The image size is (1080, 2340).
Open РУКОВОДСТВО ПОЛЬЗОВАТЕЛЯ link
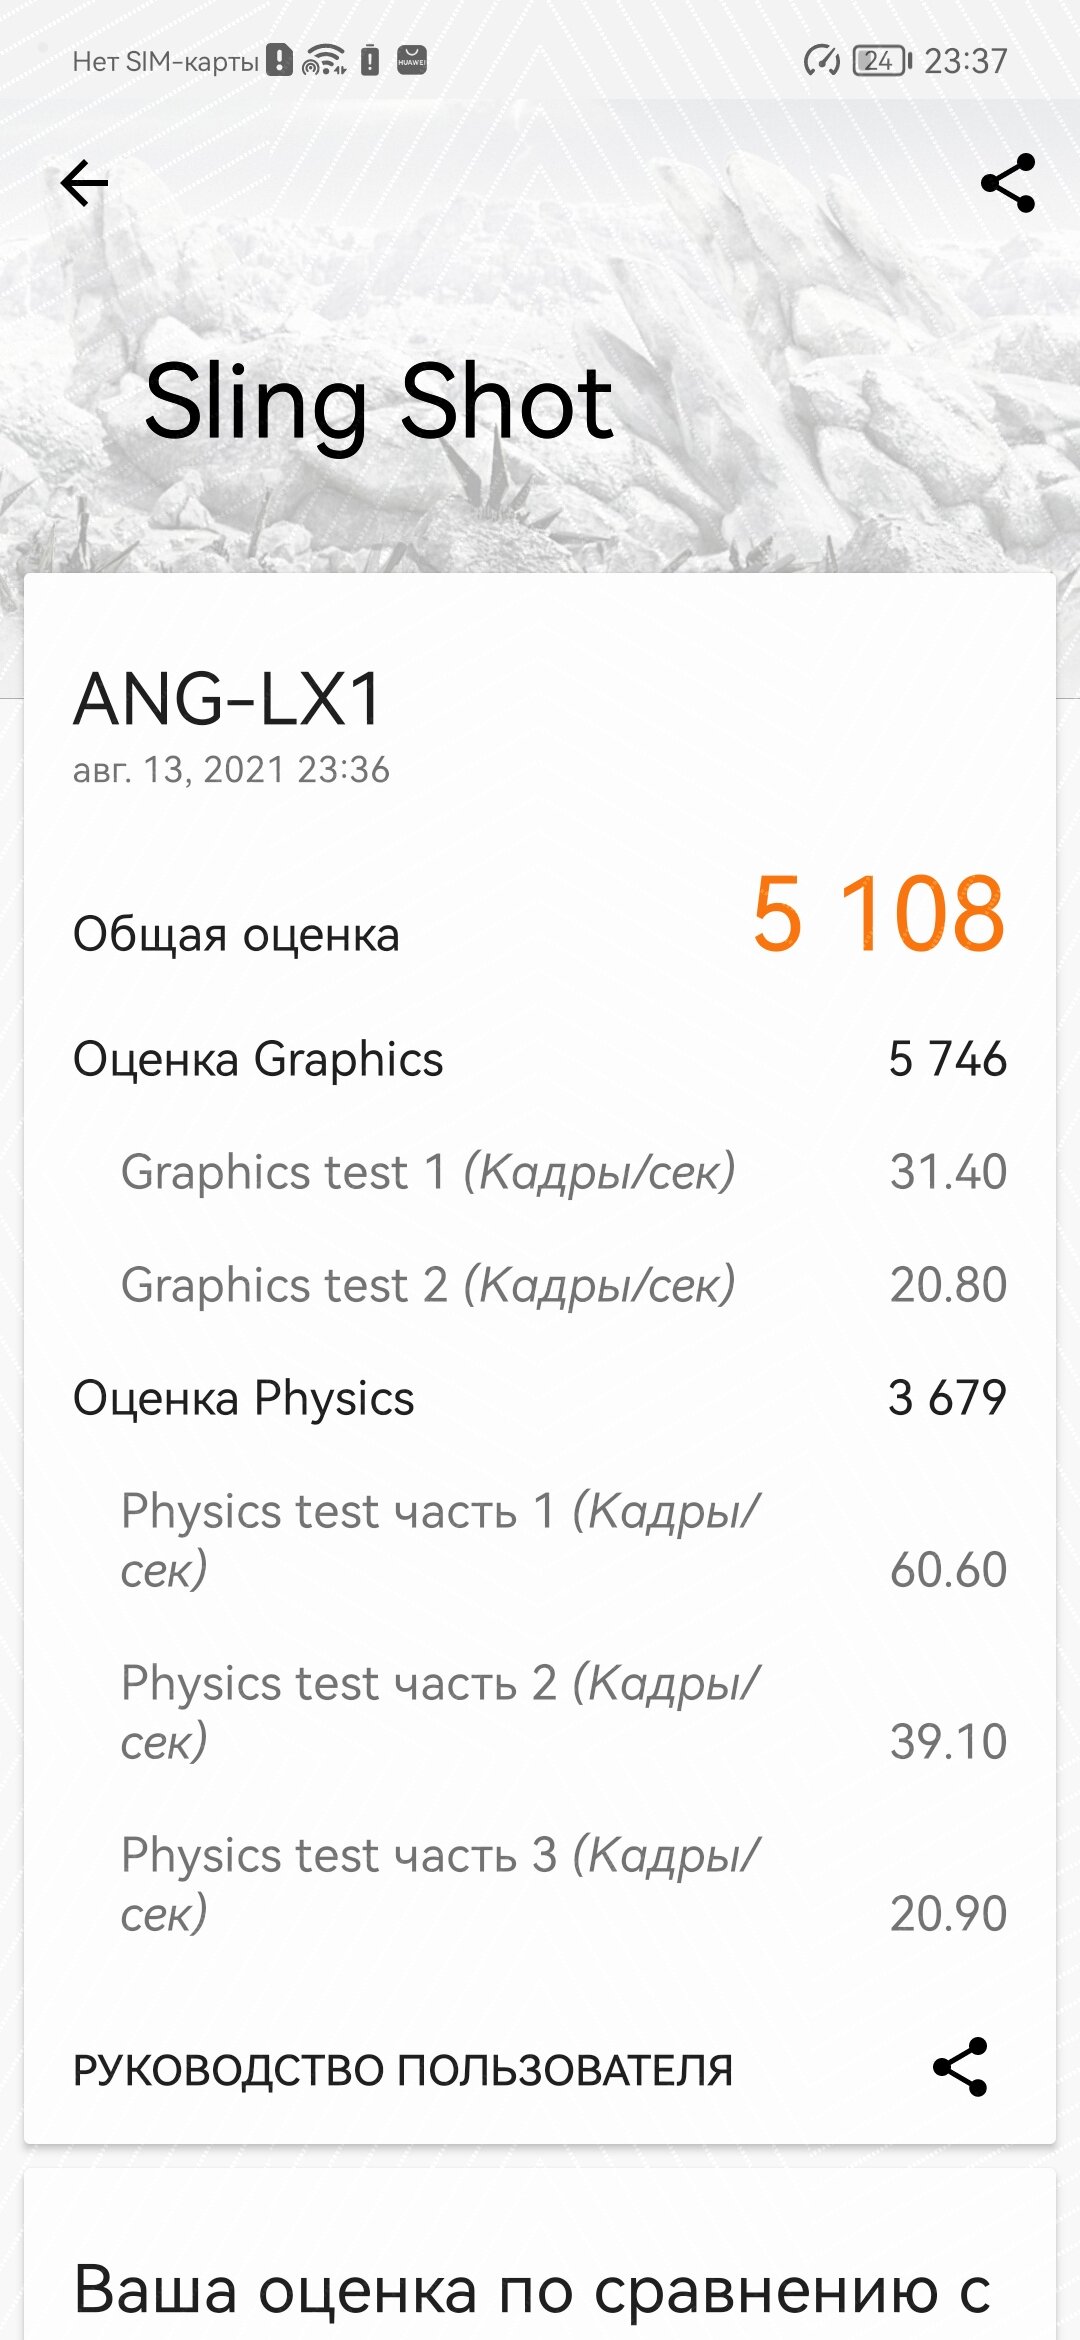point(403,2070)
